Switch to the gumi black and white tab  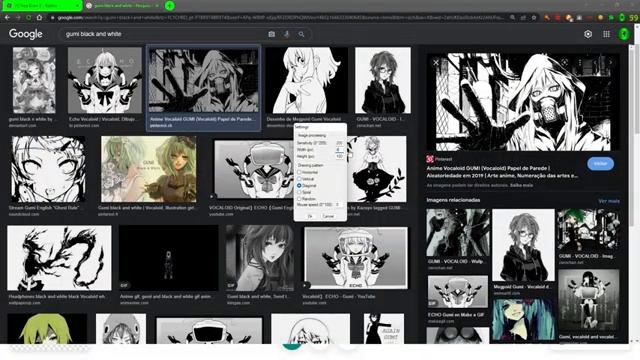(x=123, y=6)
